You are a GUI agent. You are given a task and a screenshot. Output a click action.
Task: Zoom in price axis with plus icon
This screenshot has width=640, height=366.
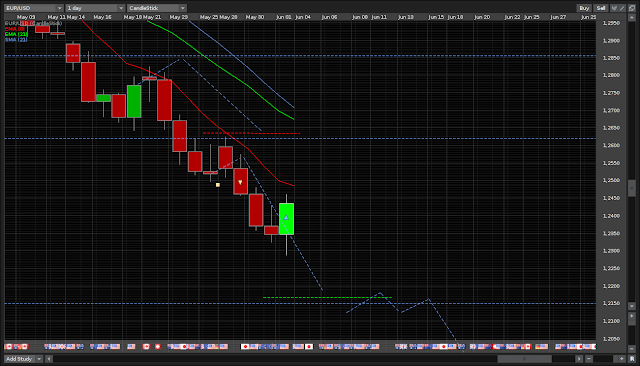click(x=632, y=316)
